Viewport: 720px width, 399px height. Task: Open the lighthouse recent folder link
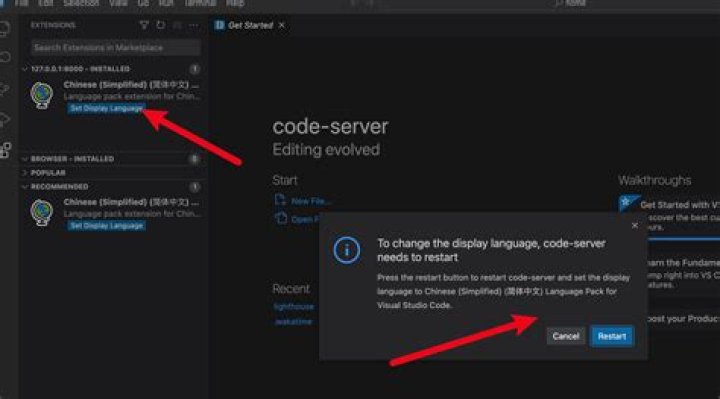tap(293, 307)
